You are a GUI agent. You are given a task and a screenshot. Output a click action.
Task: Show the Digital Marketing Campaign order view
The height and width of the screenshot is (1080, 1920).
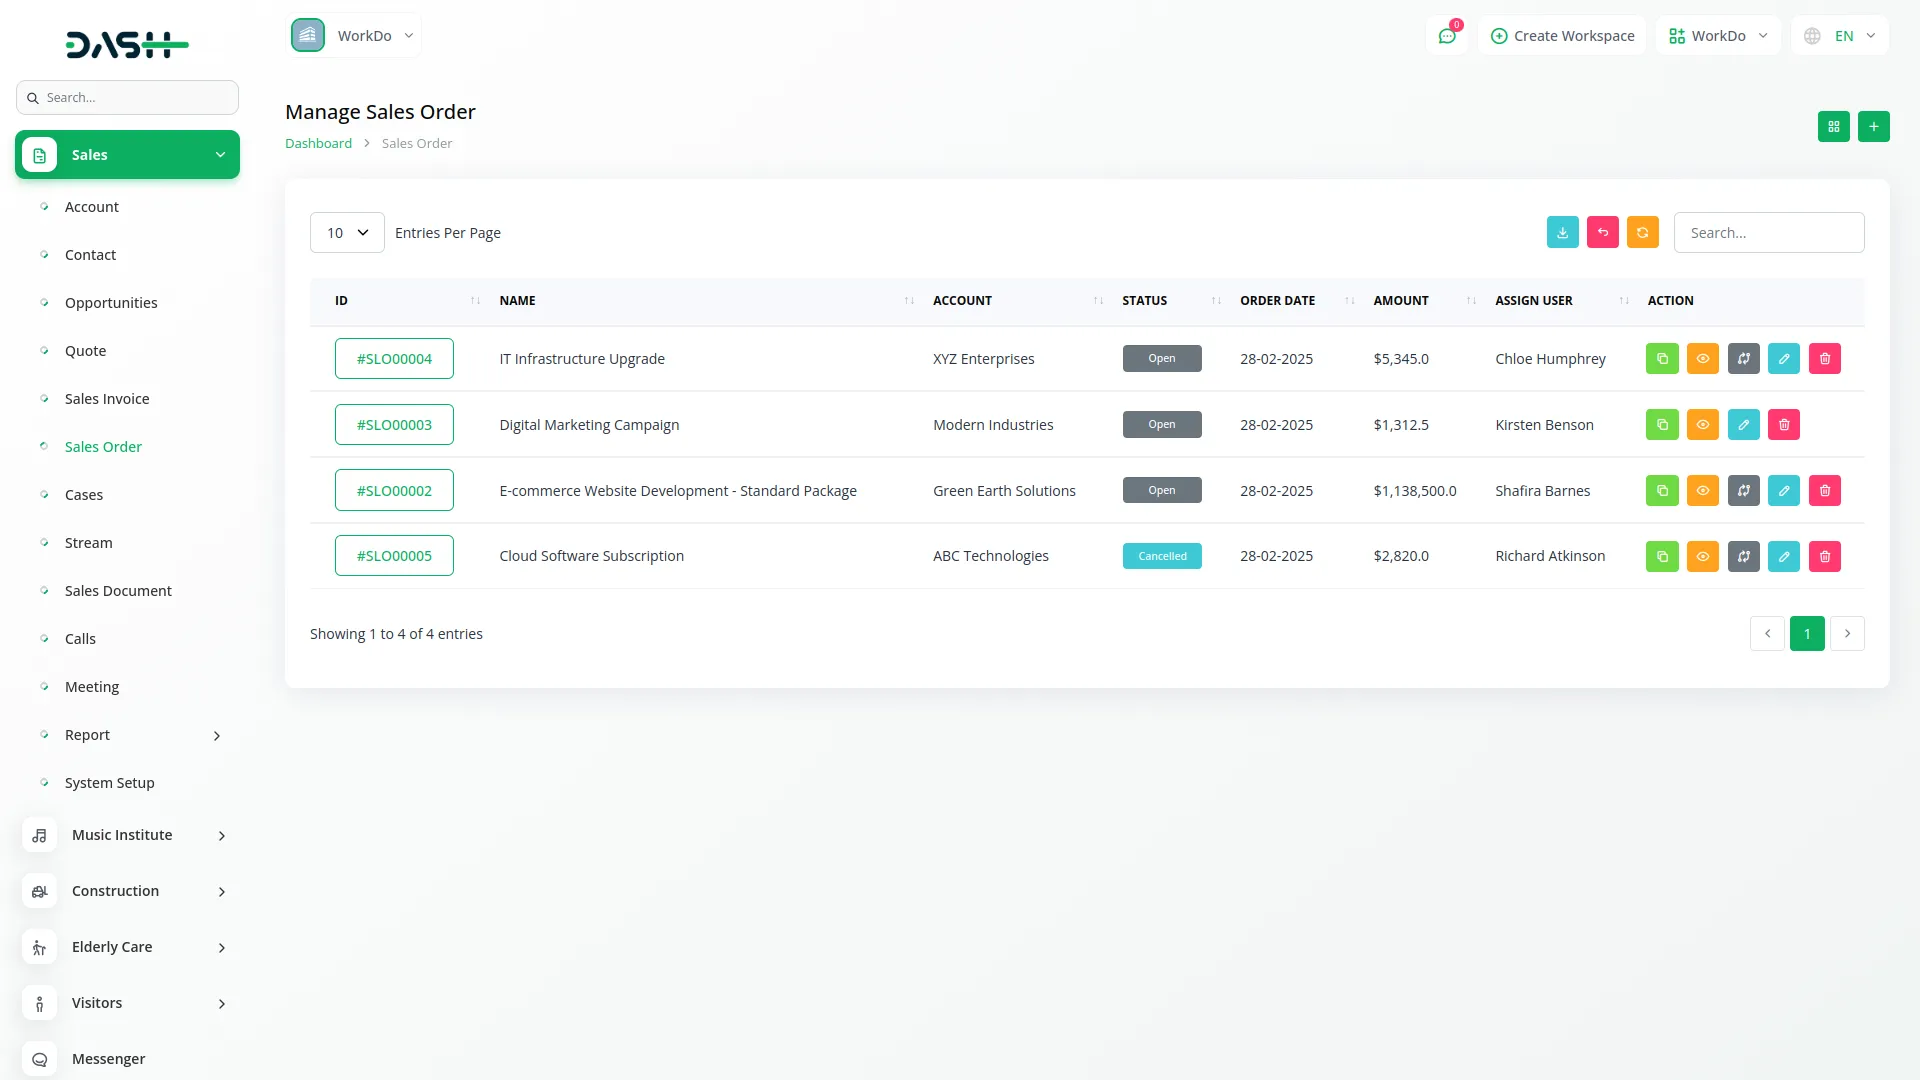[x=1702, y=425]
